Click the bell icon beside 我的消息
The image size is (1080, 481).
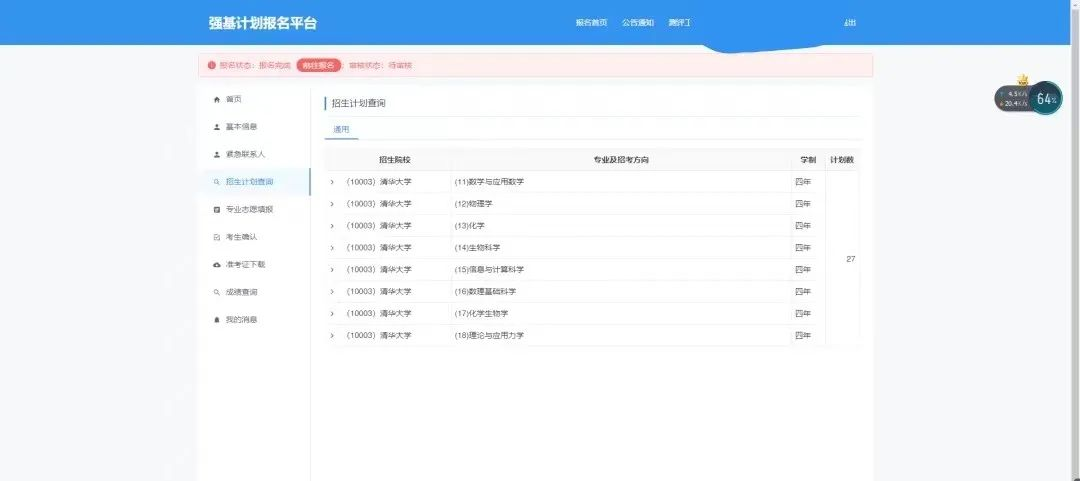point(217,320)
